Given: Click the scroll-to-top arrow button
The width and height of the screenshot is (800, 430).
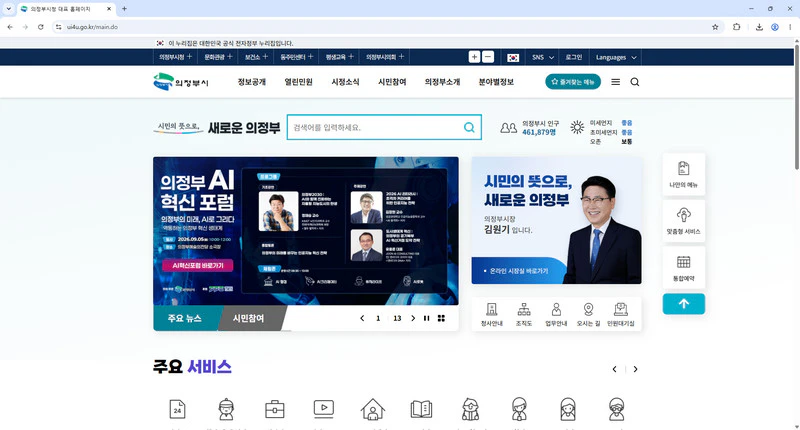Looking at the screenshot, I should 684,303.
